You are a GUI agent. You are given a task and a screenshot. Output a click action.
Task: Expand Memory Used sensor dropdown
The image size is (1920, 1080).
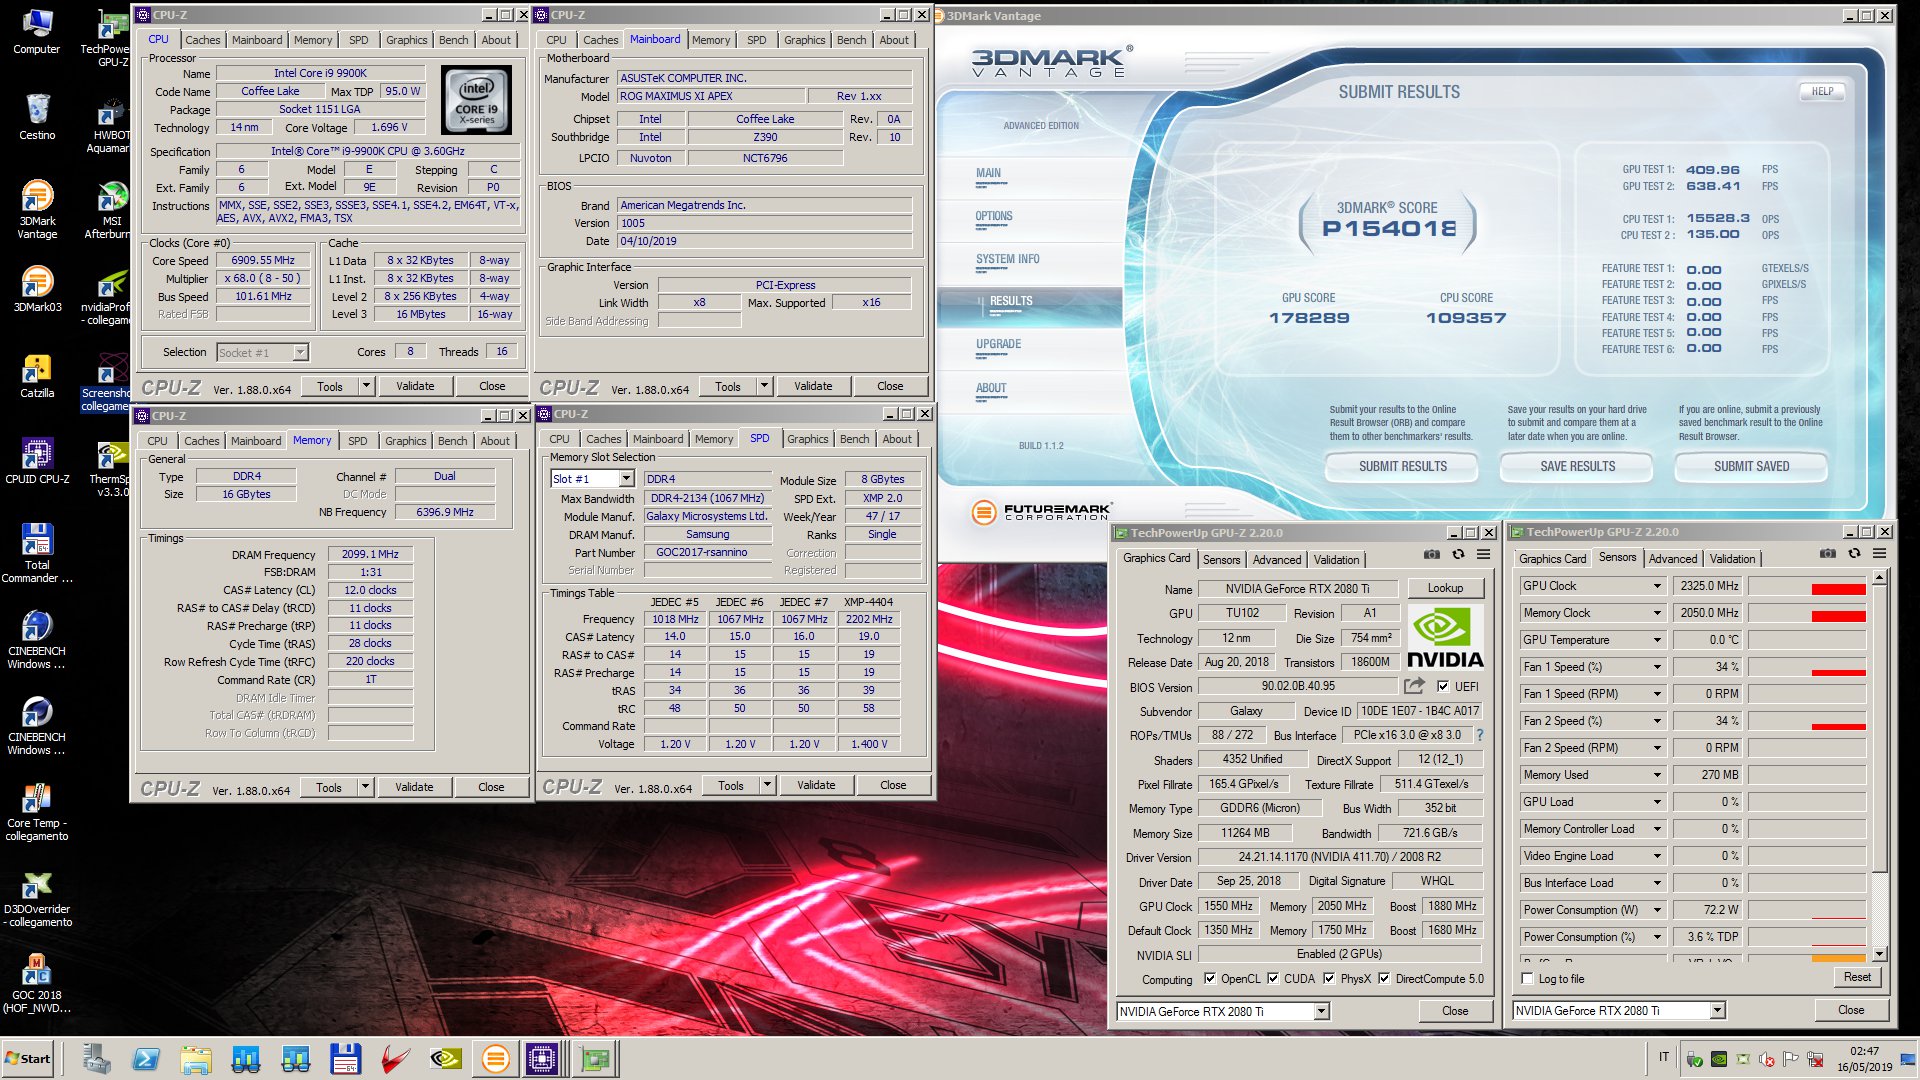pyautogui.click(x=1657, y=775)
